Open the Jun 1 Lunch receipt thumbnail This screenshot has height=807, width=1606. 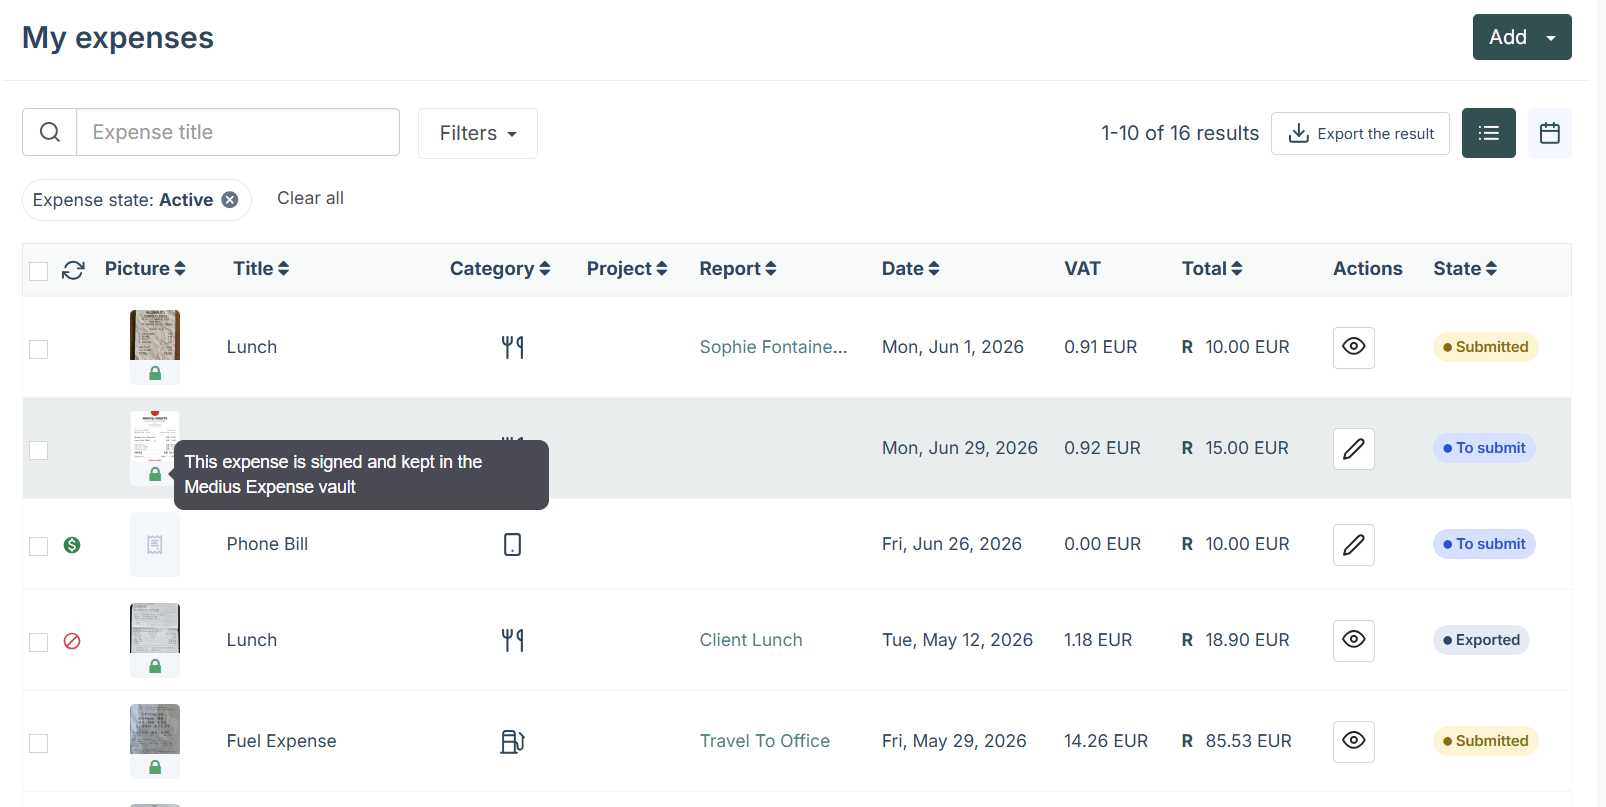[155, 335]
